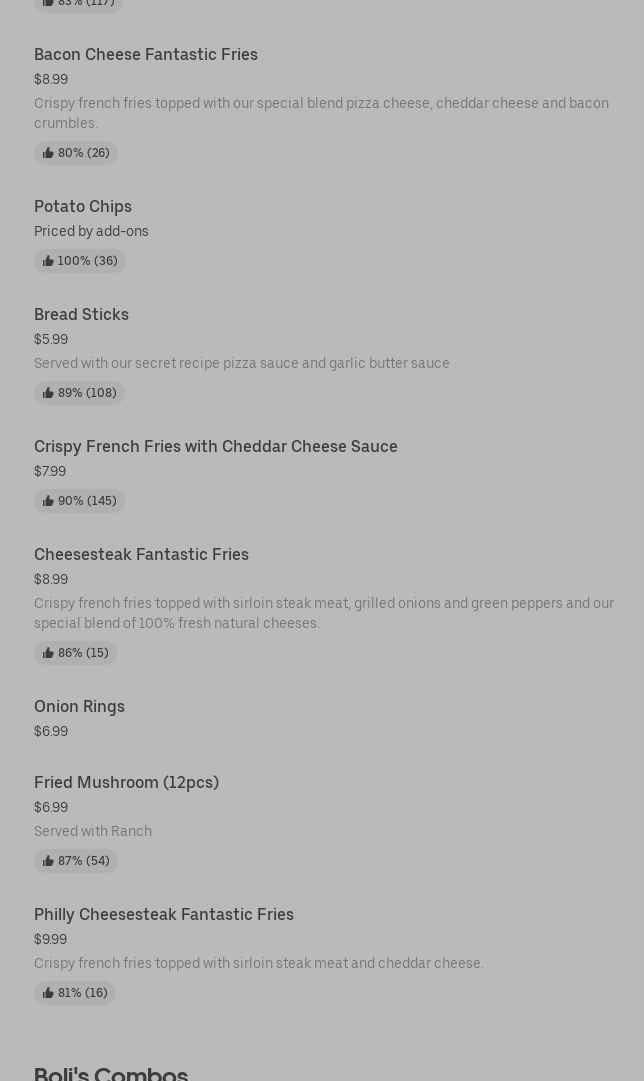Click the 100% (36) thumbs-up badge
This screenshot has height=1081, width=644.
pos(79,261)
